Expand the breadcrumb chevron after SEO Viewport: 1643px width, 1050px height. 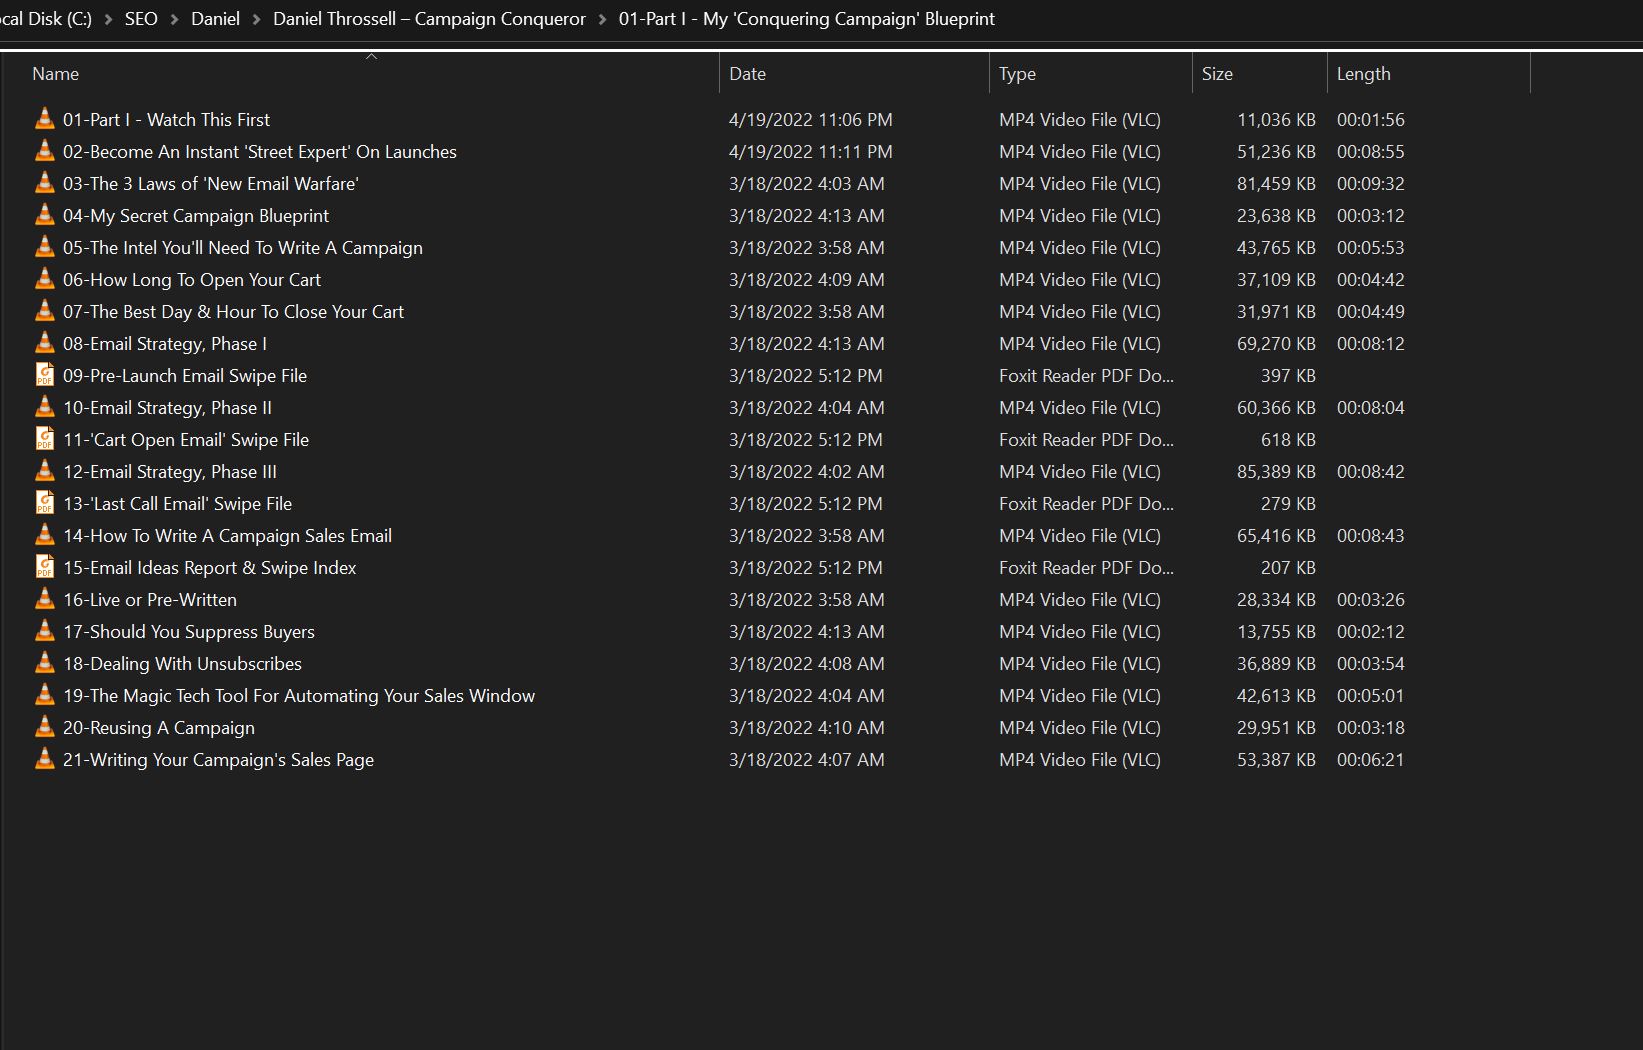[x=174, y=19]
